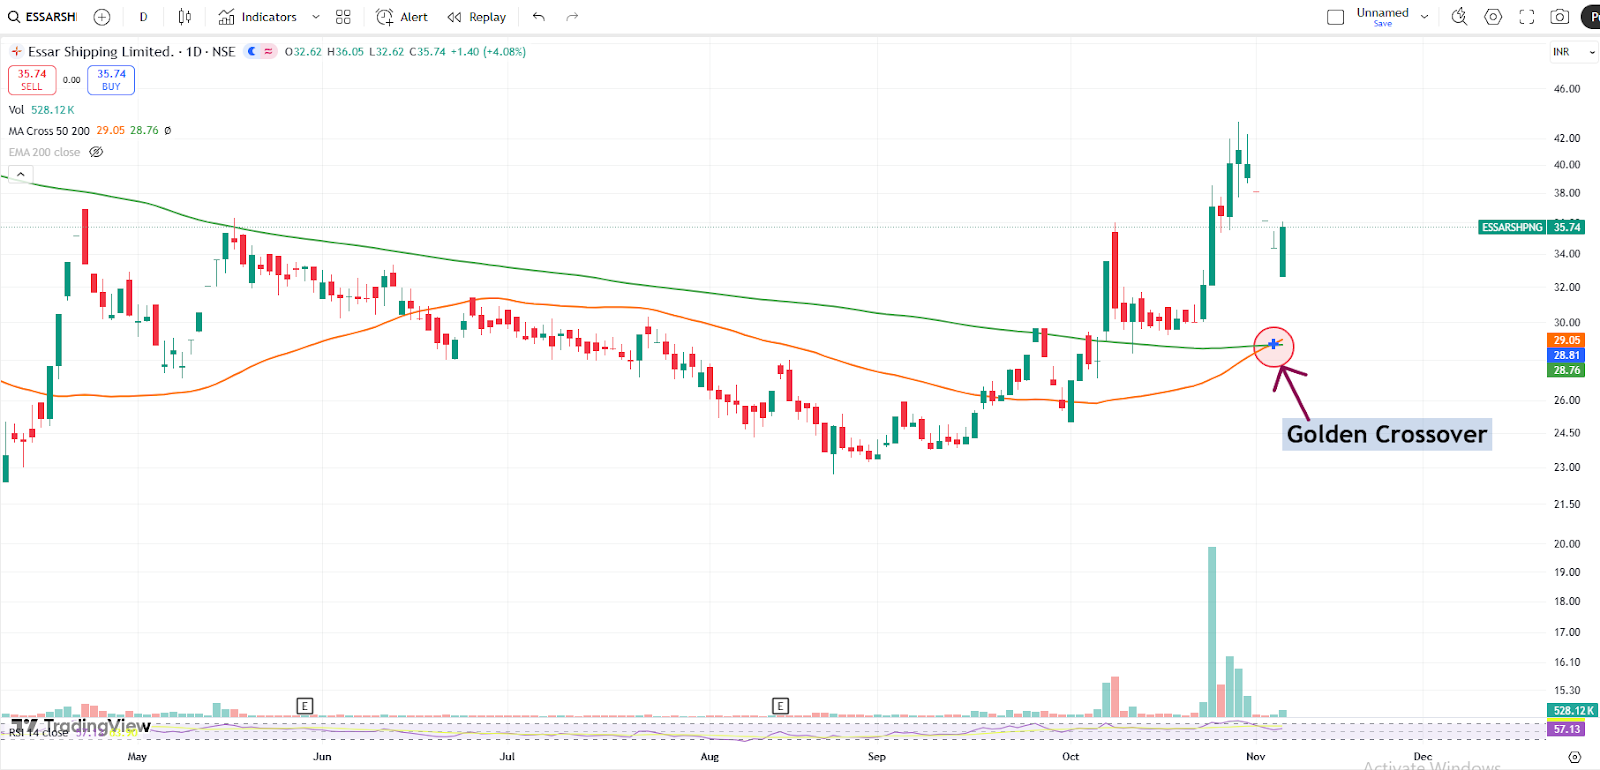Open the Indicators menu
1600x770 pixels.
pos(258,17)
